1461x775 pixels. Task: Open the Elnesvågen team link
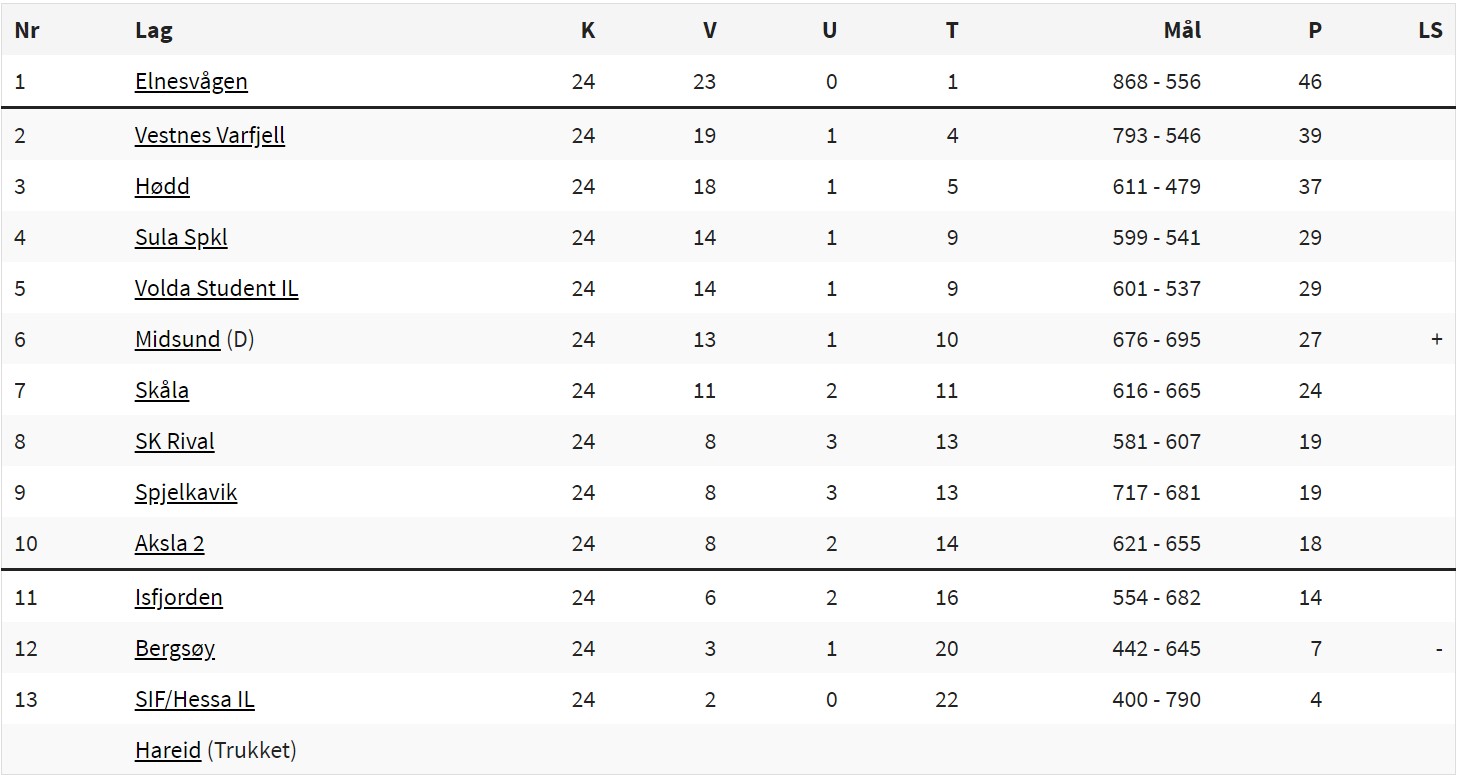[x=191, y=82]
